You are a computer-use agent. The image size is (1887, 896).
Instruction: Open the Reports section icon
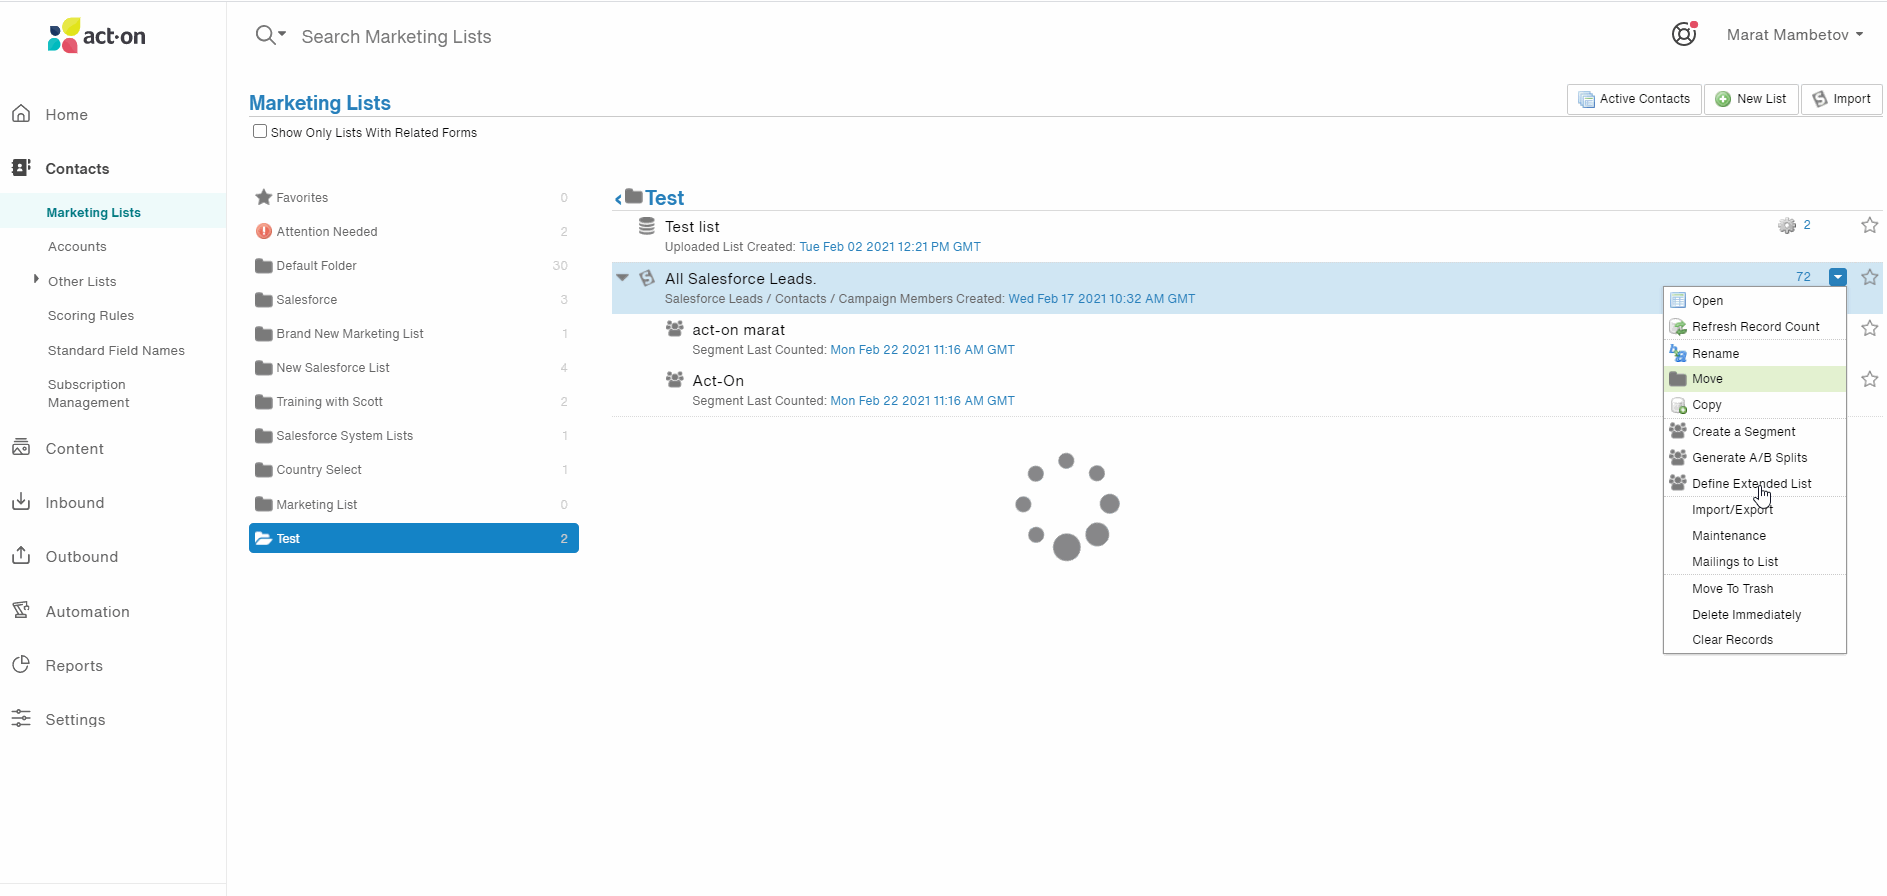coord(21,665)
